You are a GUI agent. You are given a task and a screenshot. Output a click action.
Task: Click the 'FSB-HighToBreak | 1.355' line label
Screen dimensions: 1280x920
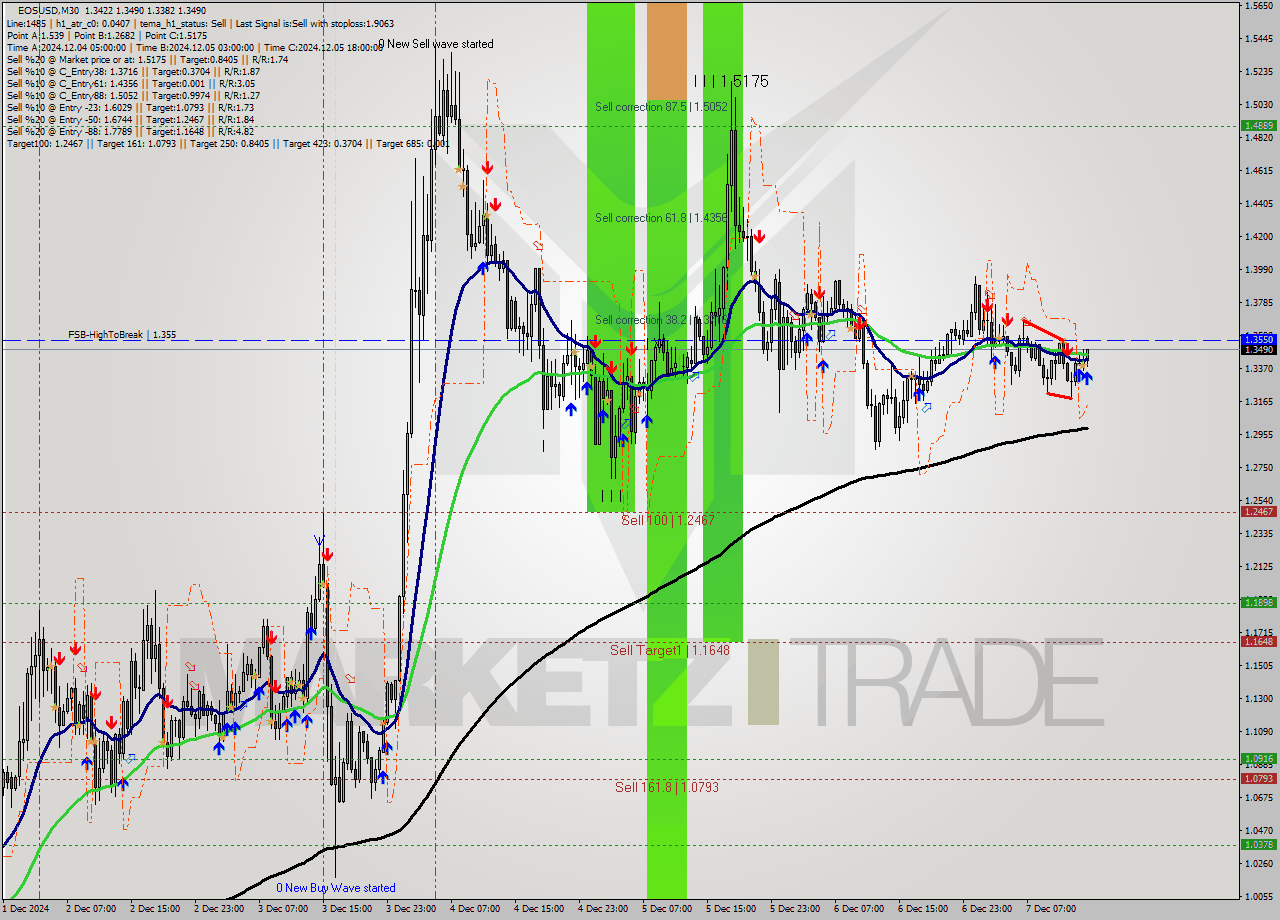click(122, 335)
